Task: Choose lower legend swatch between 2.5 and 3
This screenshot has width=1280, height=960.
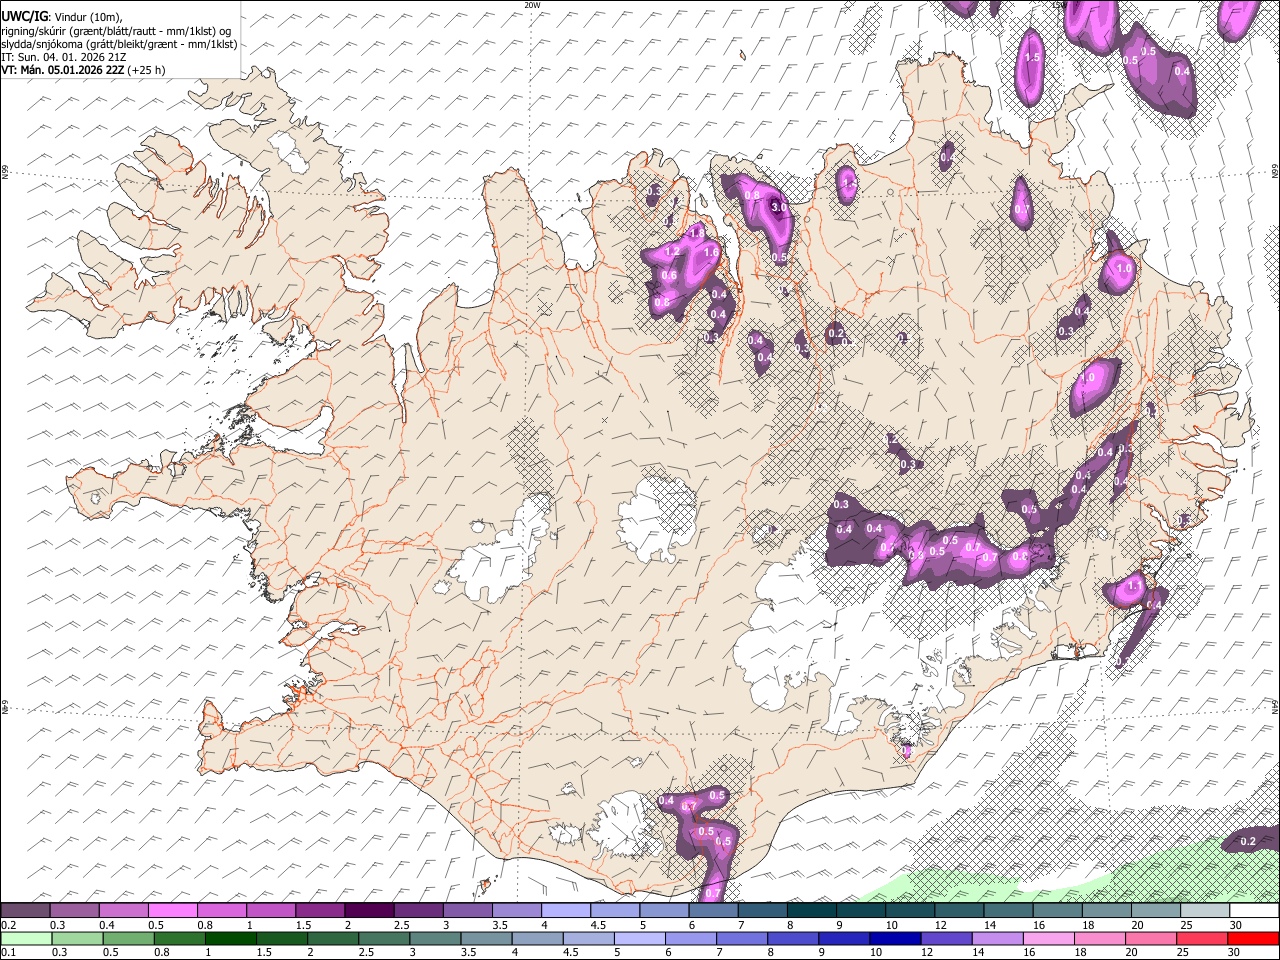Action: [383, 939]
